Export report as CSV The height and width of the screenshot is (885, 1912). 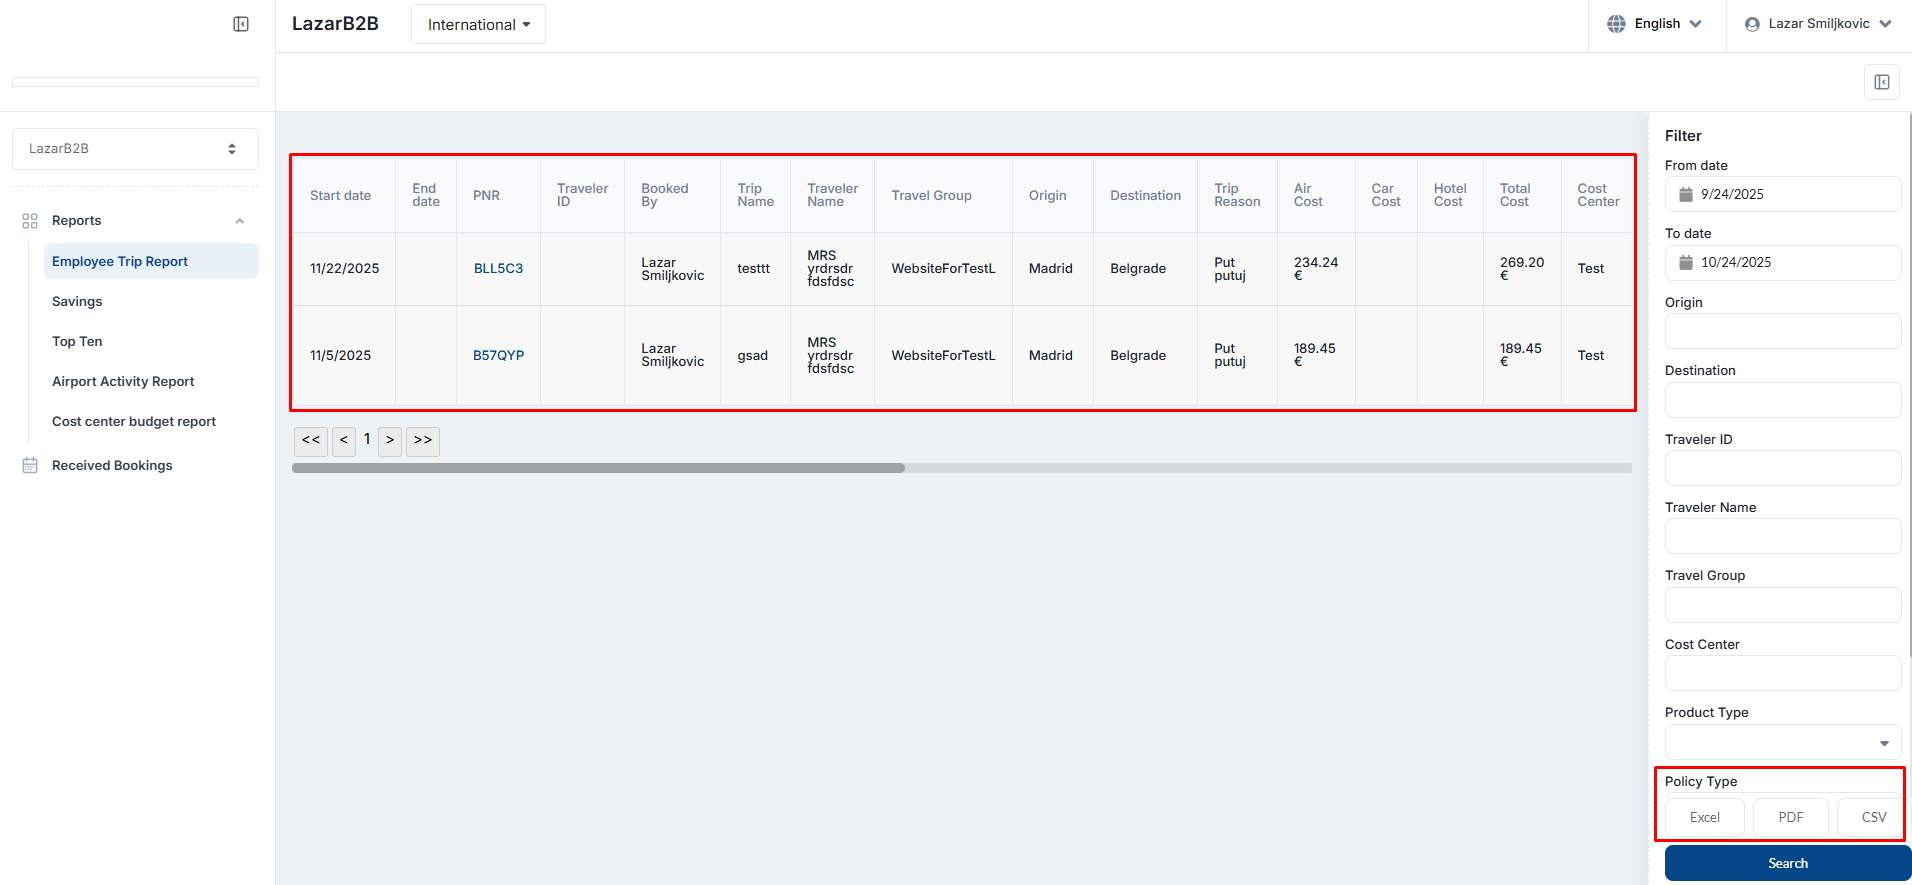(x=1874, y=817)
